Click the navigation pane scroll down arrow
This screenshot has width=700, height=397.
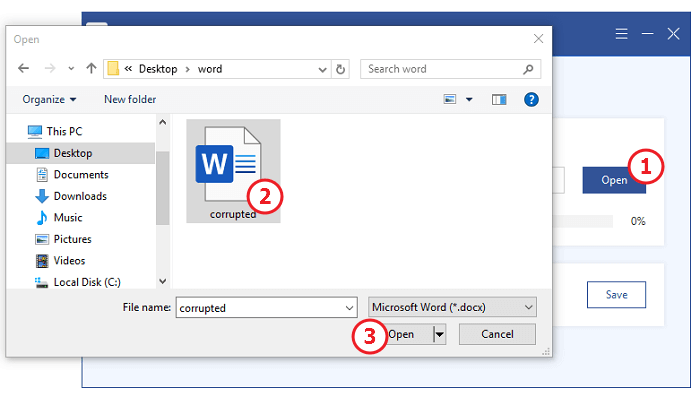tap(162, 281)
